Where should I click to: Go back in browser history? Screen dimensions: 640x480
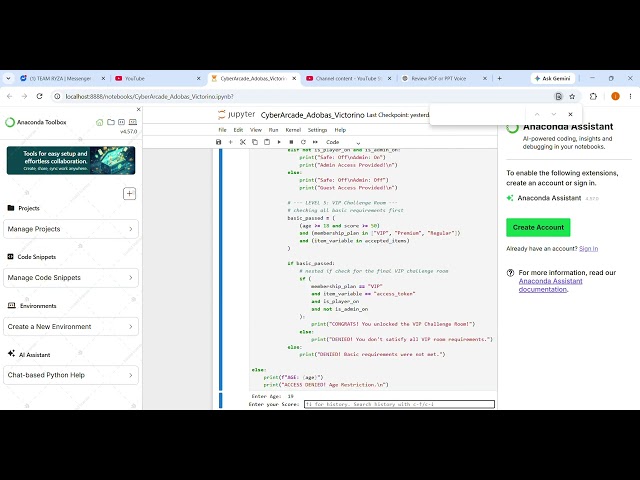[10, 96]
